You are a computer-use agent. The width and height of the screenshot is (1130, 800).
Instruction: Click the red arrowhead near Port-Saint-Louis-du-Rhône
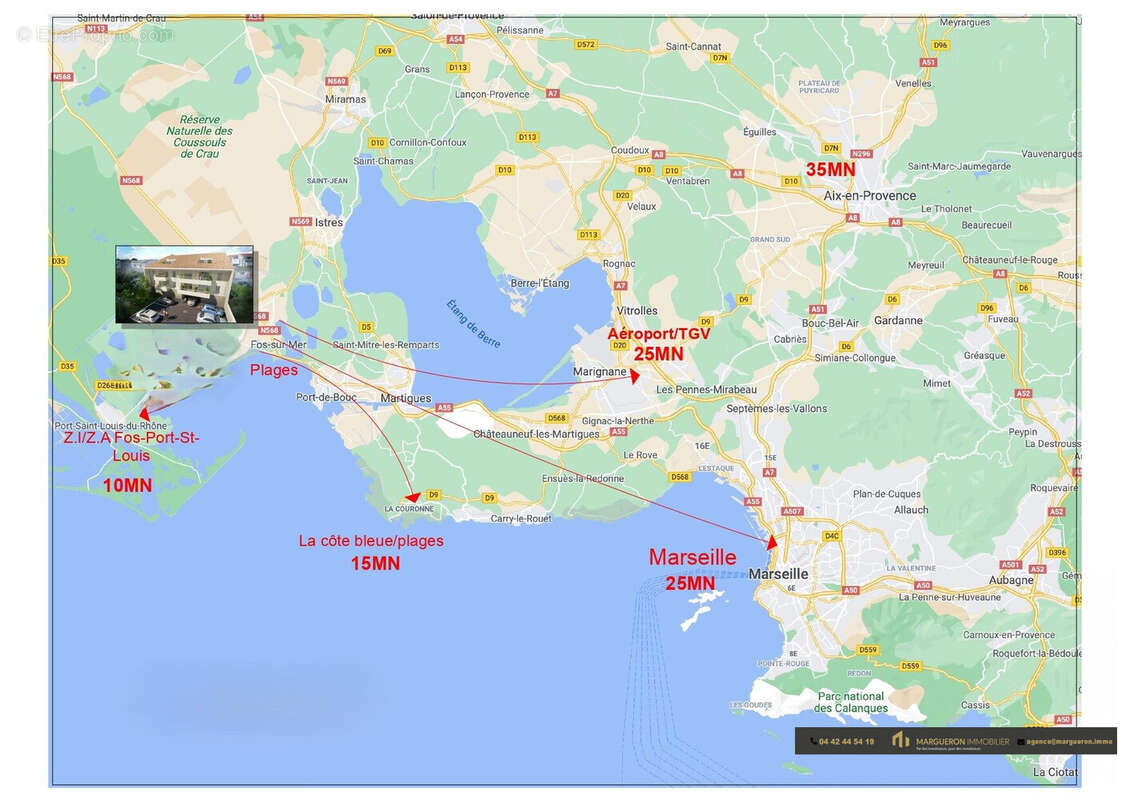(x=146, y=412)
